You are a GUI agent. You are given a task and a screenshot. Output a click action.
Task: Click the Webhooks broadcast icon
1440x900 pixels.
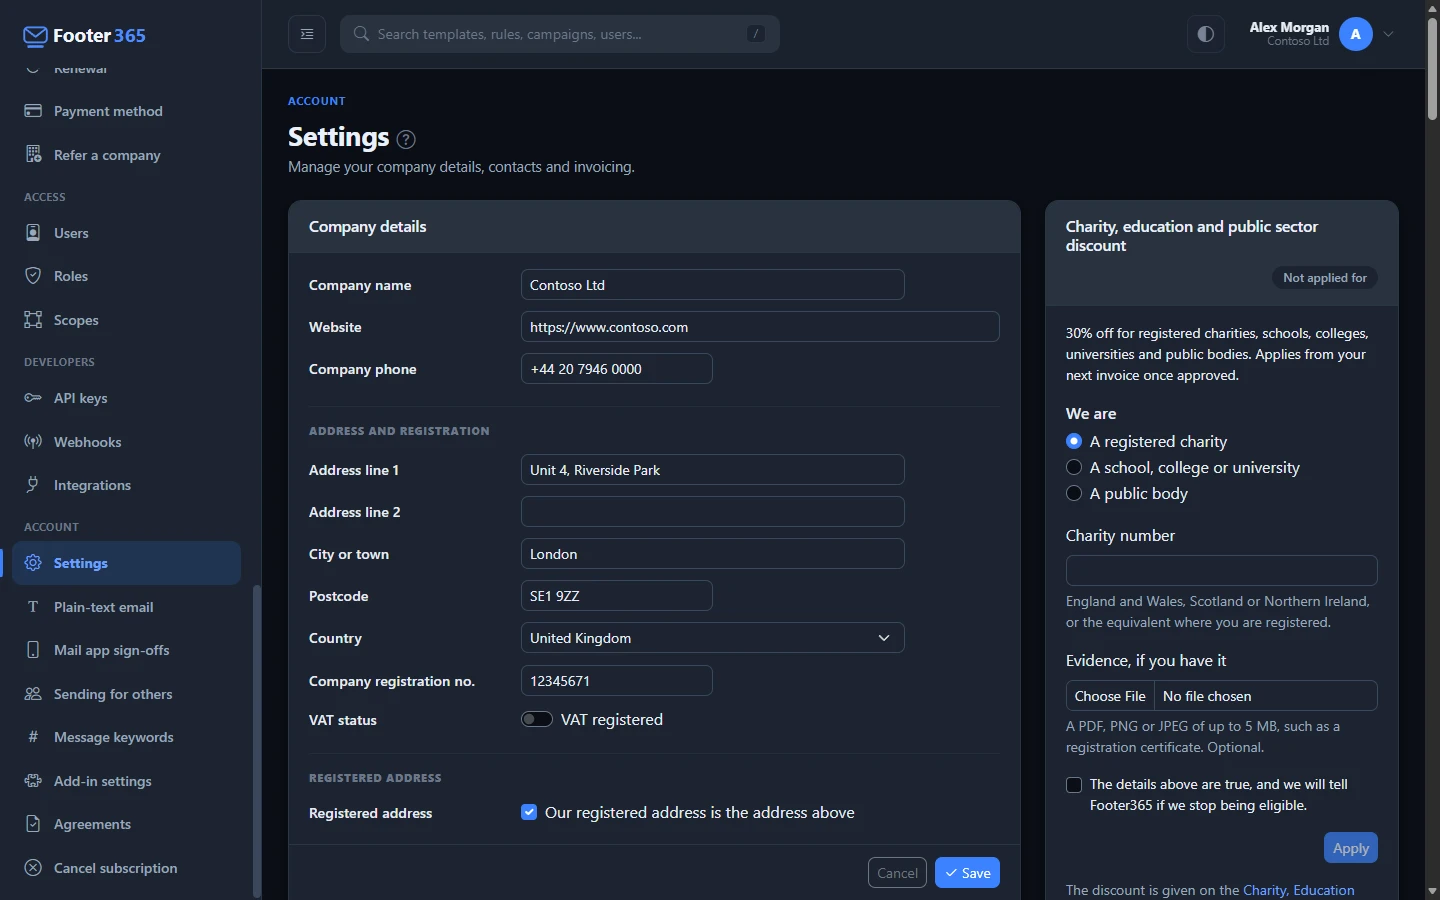click(33, 442)
